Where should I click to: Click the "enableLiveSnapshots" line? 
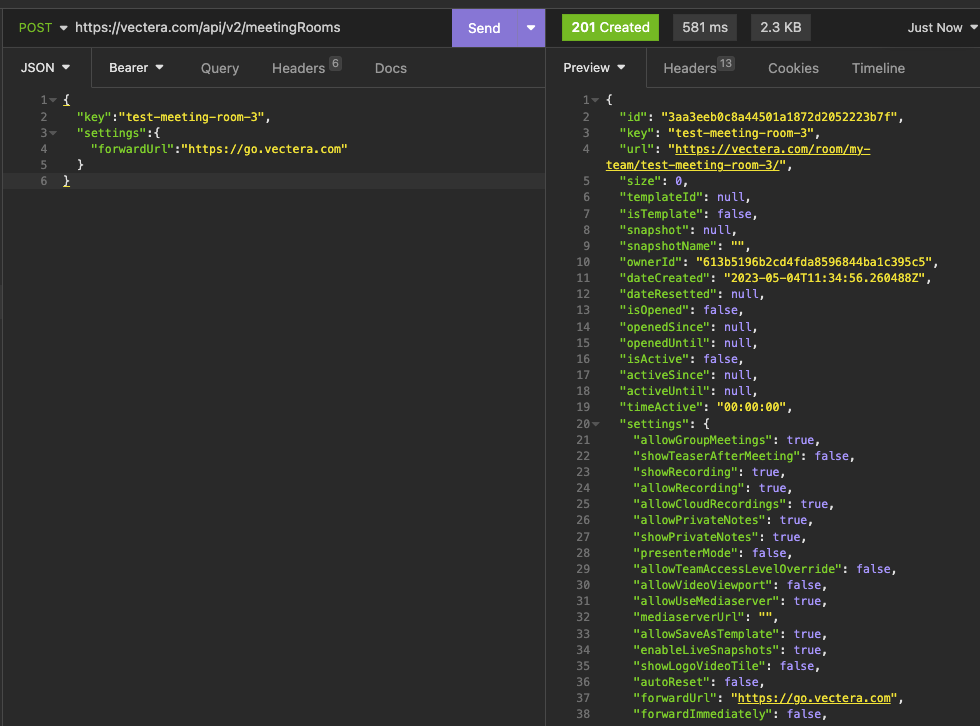[x=730, y=650]
